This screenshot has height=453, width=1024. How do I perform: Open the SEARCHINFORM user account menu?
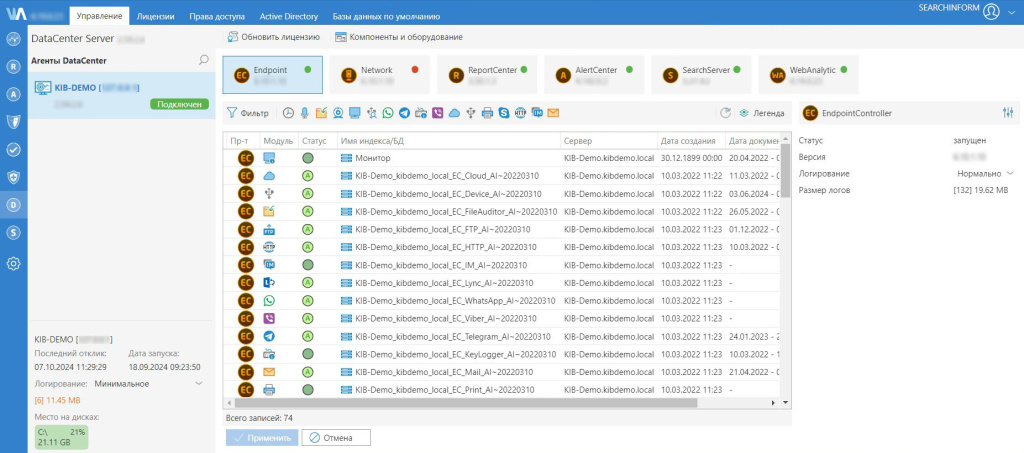[991, 12]
